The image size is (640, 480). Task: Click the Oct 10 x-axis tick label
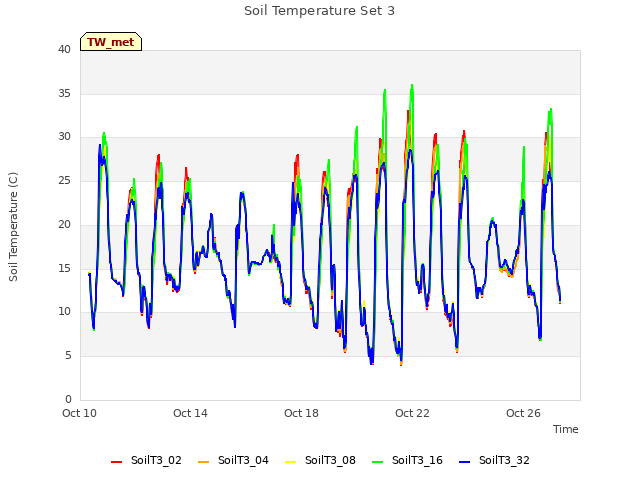tap(79, 413)
